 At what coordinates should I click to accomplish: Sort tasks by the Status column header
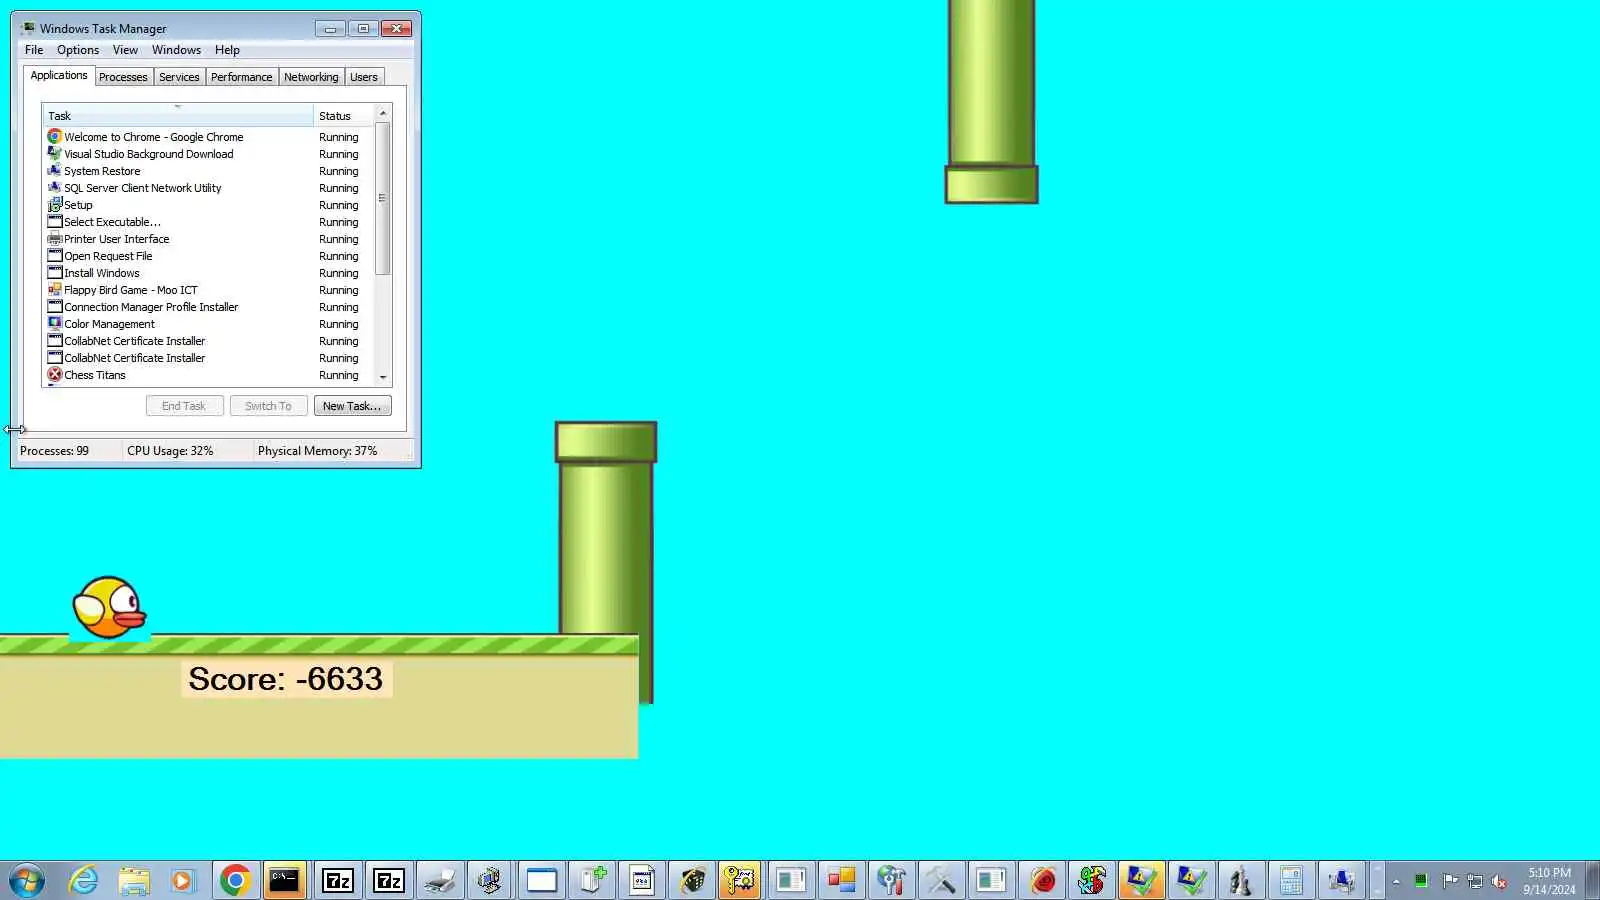pyautogui.click(x=343, y=116)
